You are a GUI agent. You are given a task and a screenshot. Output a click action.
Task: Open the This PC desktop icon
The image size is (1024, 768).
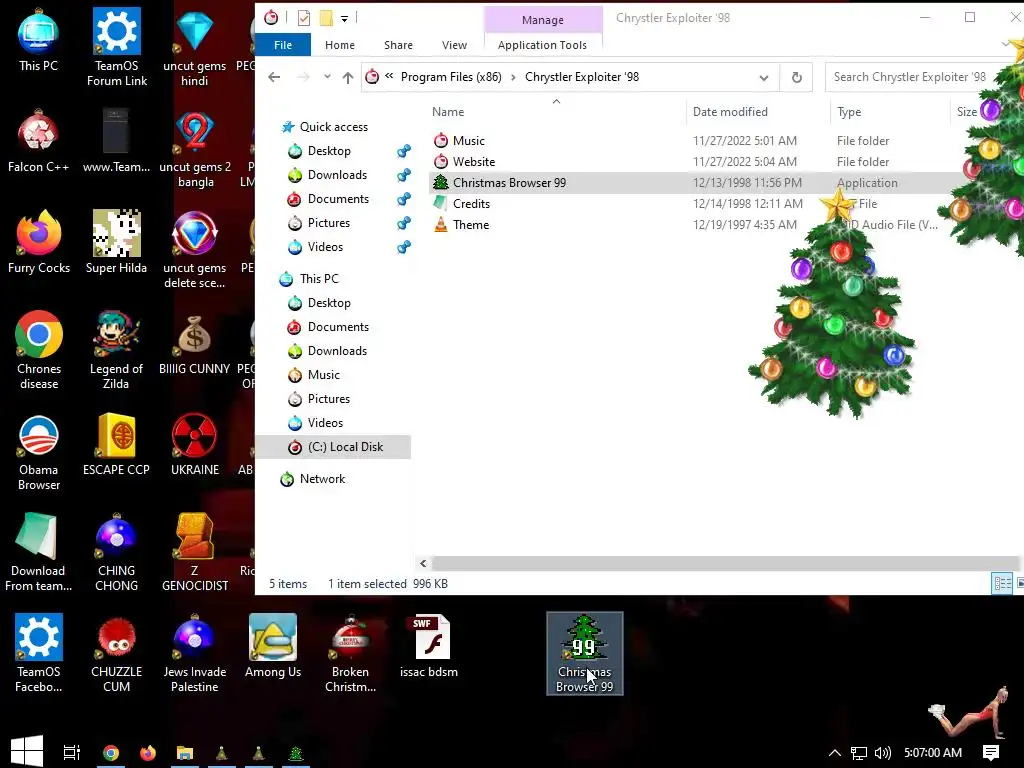click(39, 40)
